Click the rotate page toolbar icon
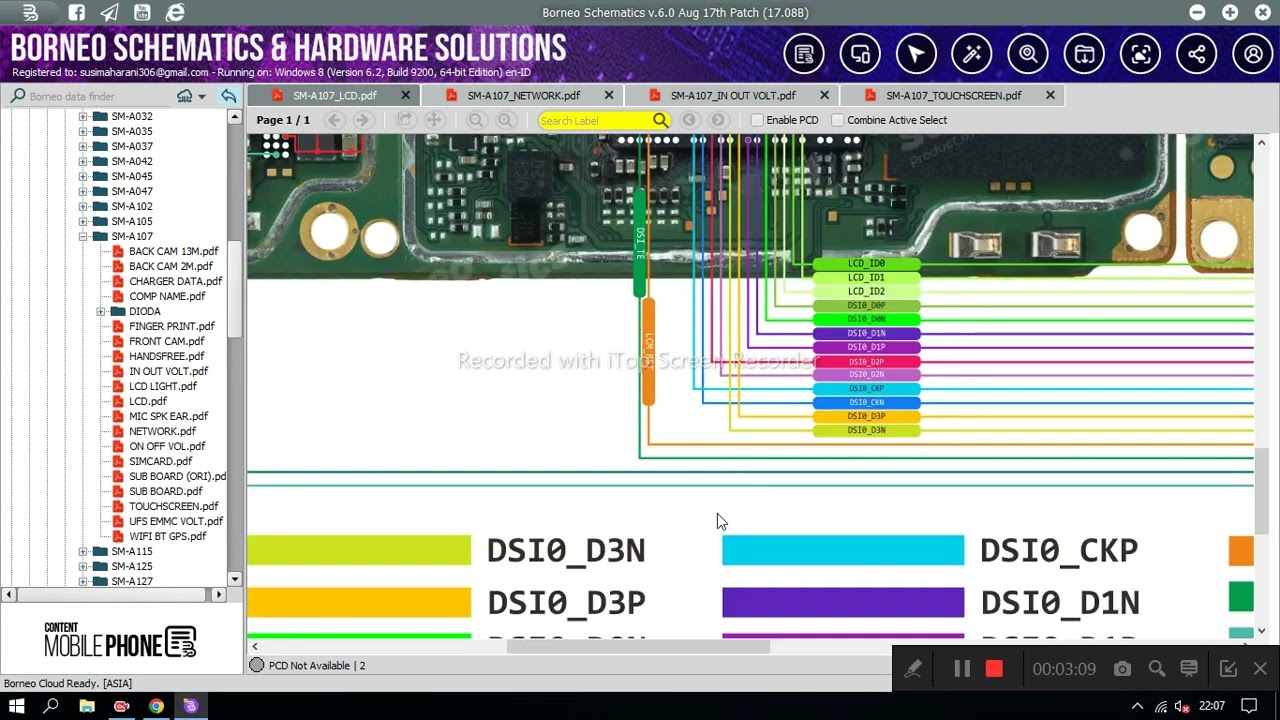This screenshot has width=1280, height=720. pyautogui.click(x=405, y=120)
